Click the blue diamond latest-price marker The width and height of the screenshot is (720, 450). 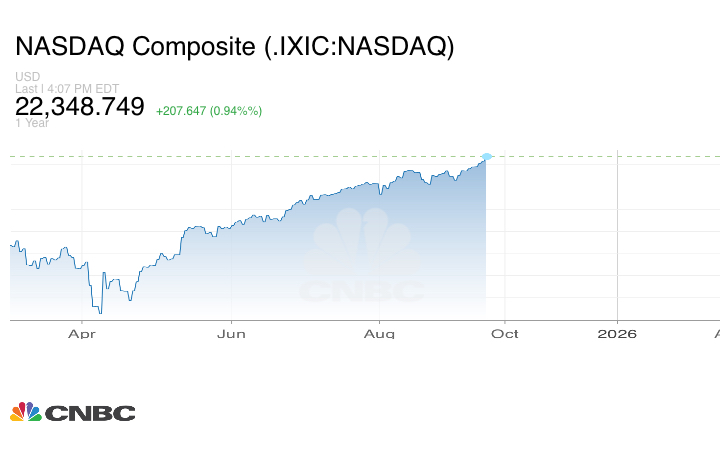(487, 157)
